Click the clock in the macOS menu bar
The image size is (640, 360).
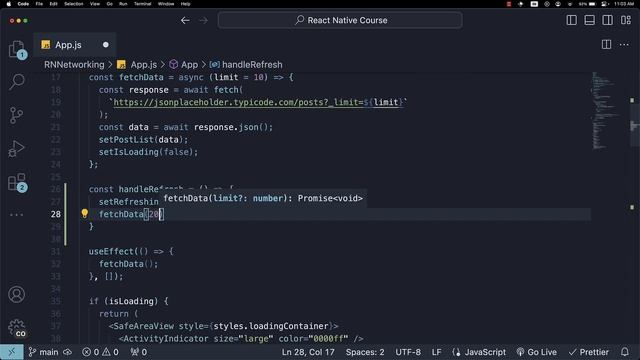pyautogui.click(x=624, y=4)
